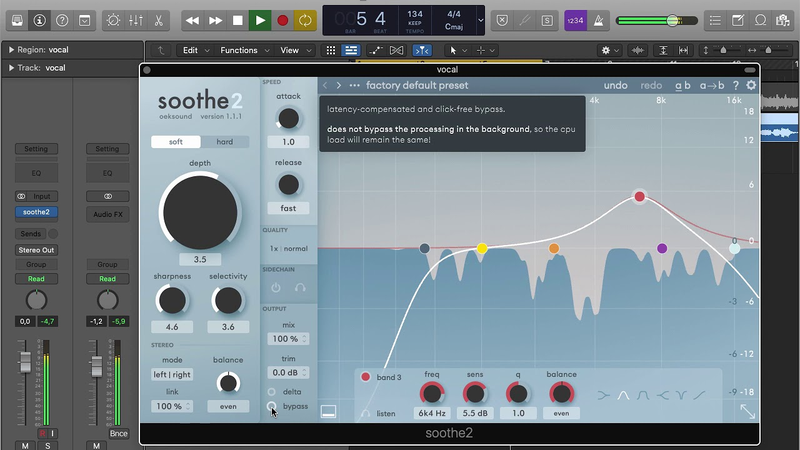Open the stereo mode left|right dropdown
Viewport: 800px width, 450px height.
click(172, 375)
